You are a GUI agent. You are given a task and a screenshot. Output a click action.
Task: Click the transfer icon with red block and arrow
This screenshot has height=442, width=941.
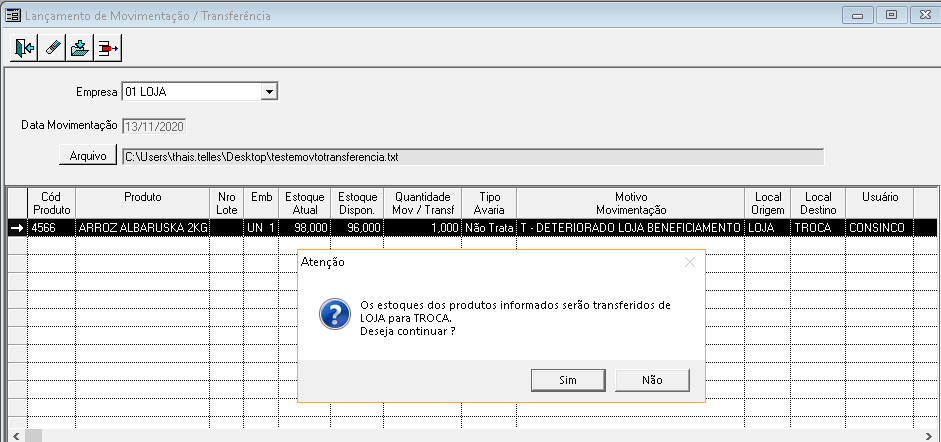pyautogui.click(x=108, y=48)
